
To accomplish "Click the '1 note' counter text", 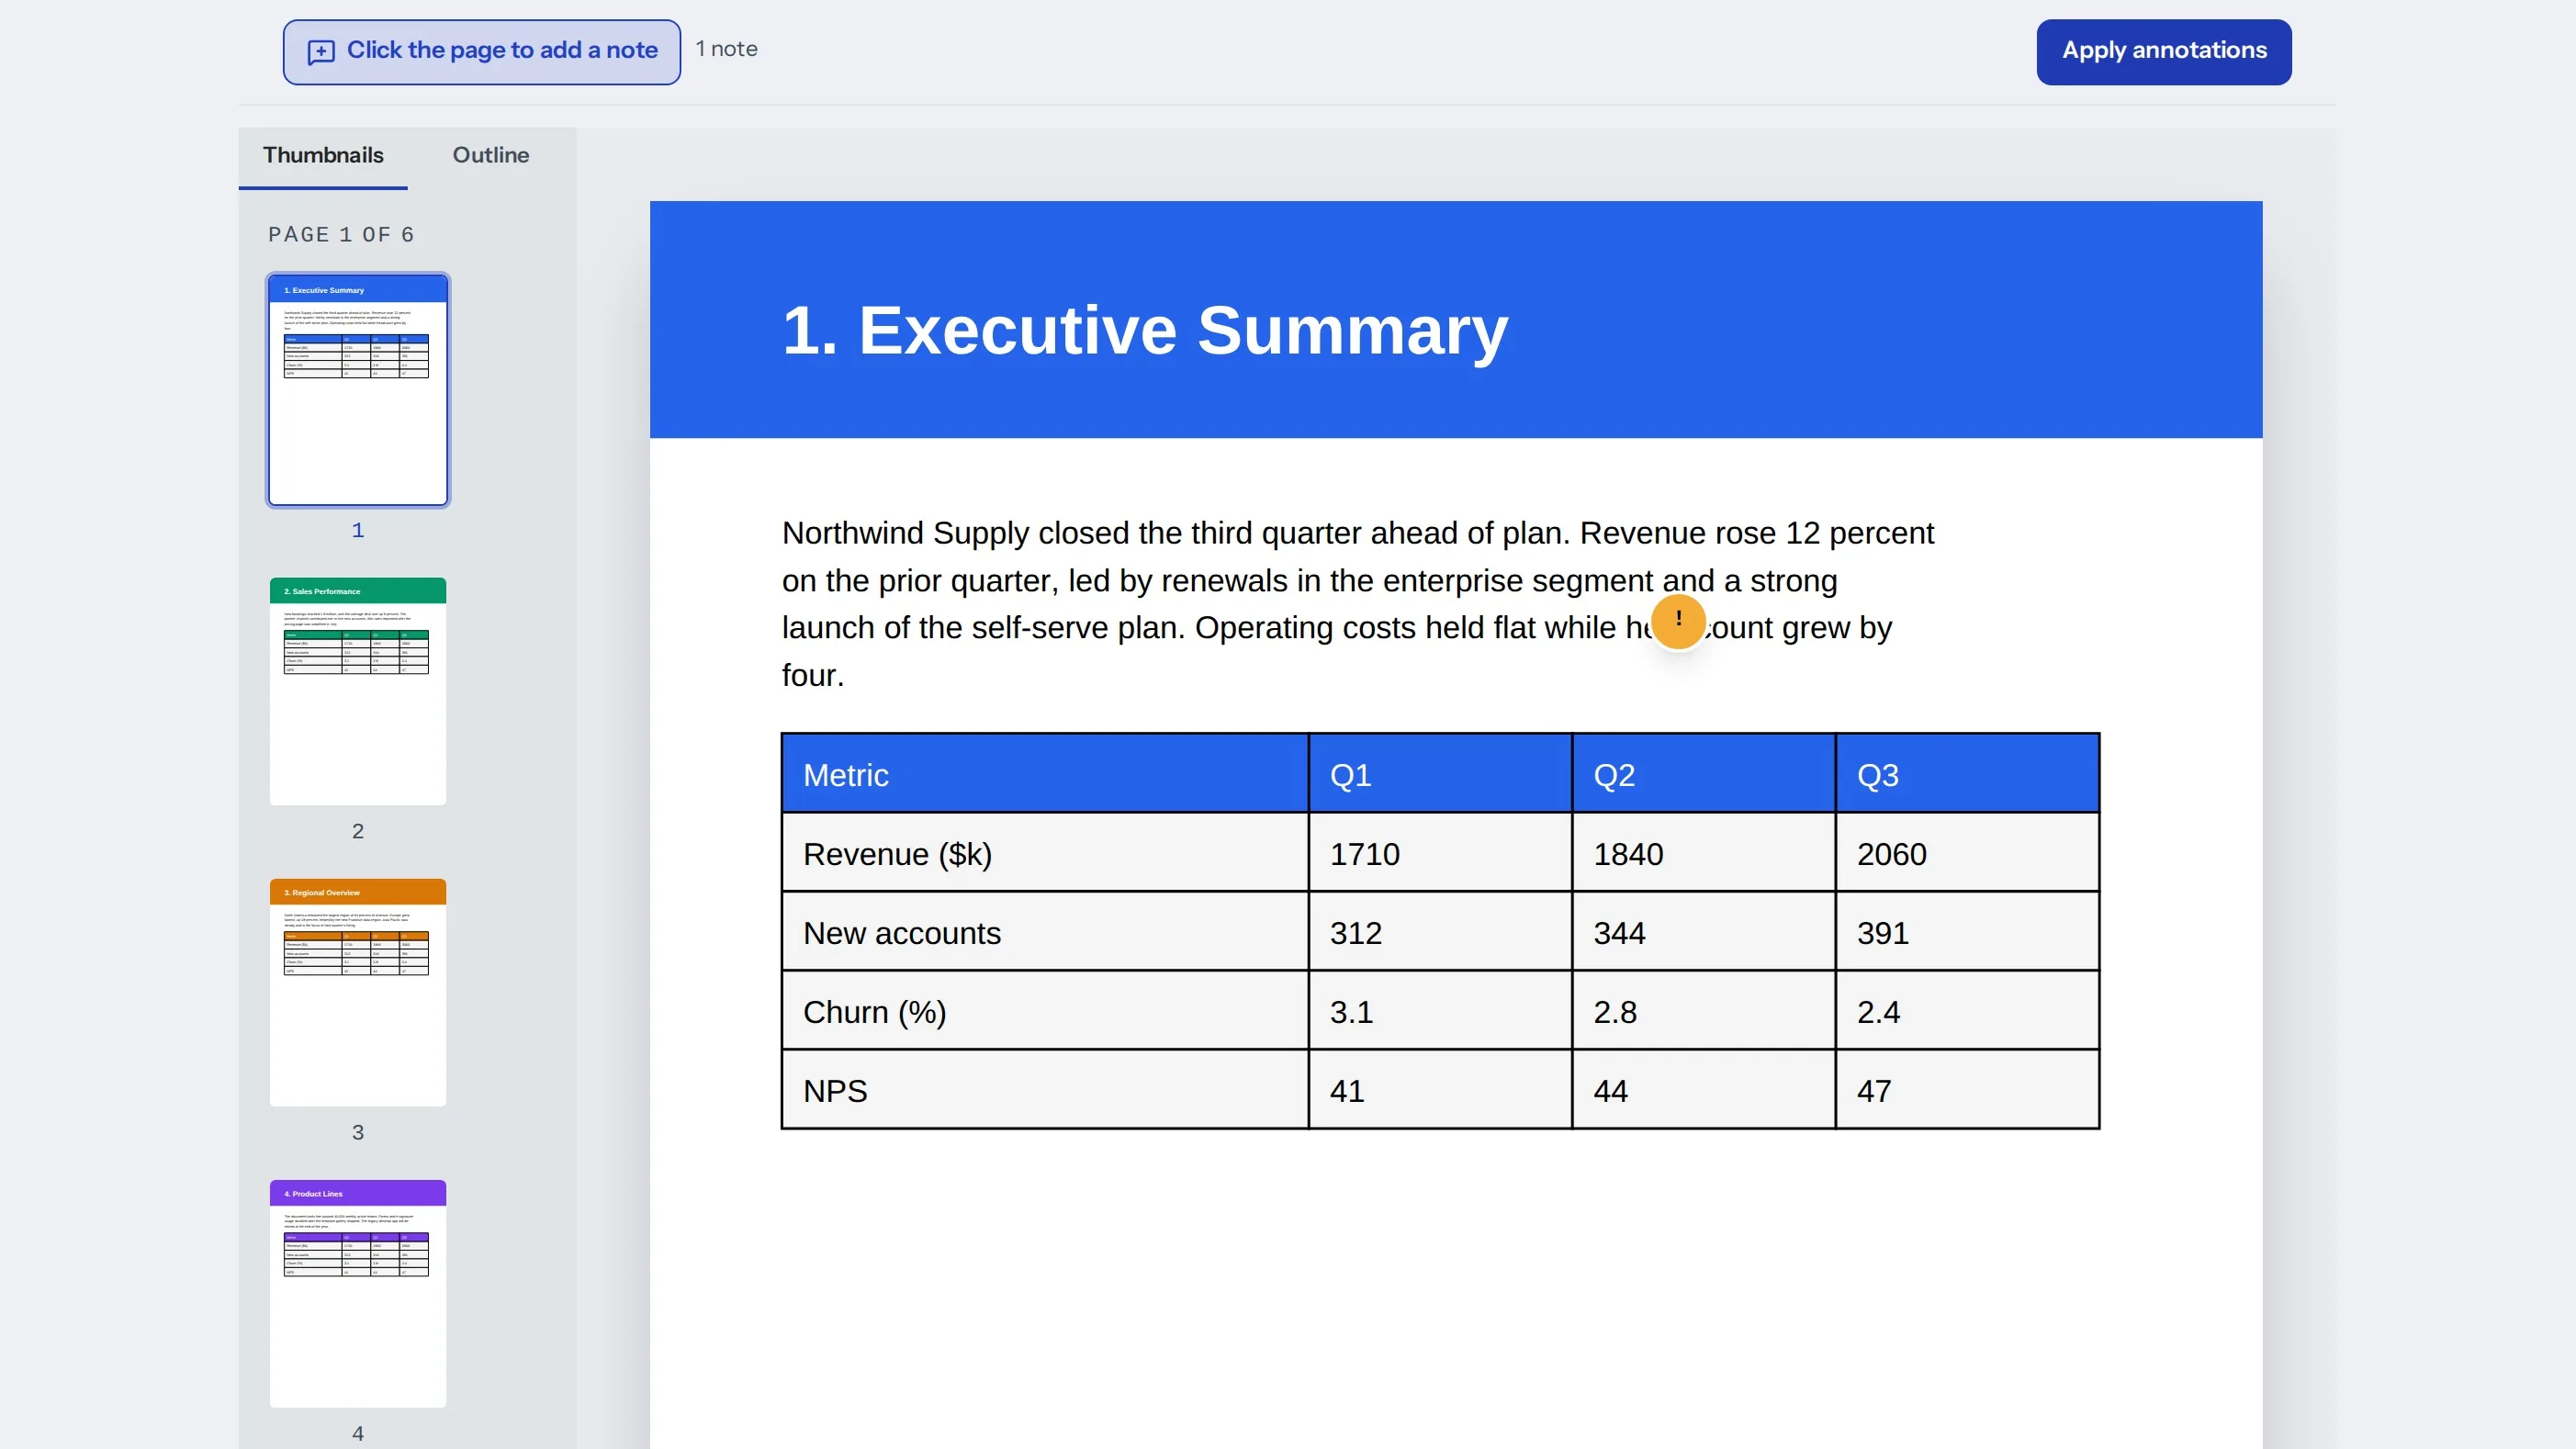I will (x=726, y=49).
